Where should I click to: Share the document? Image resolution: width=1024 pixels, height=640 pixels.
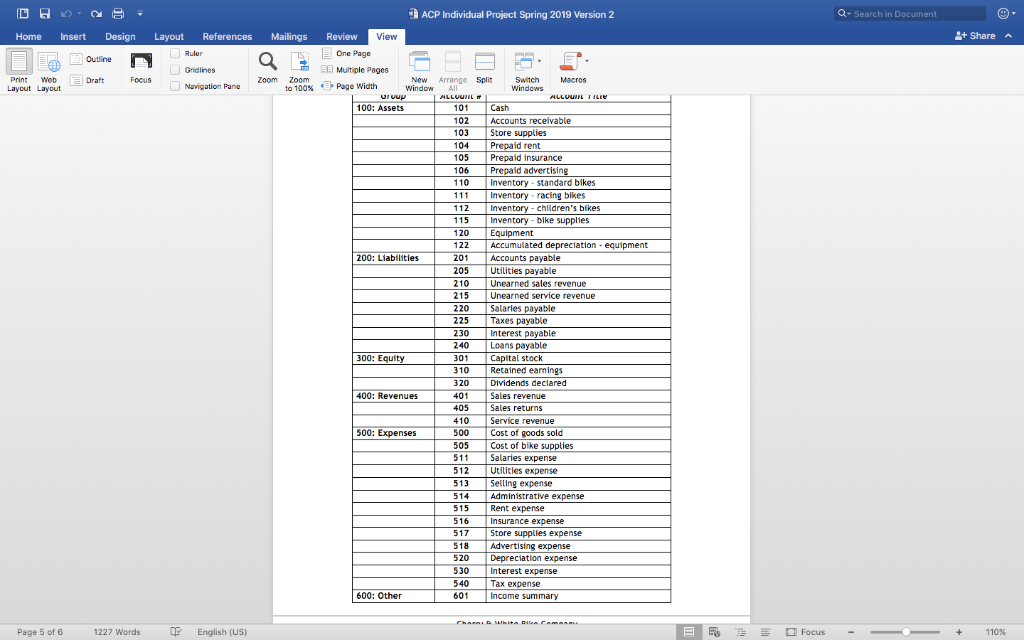click(x=975, y=36)
